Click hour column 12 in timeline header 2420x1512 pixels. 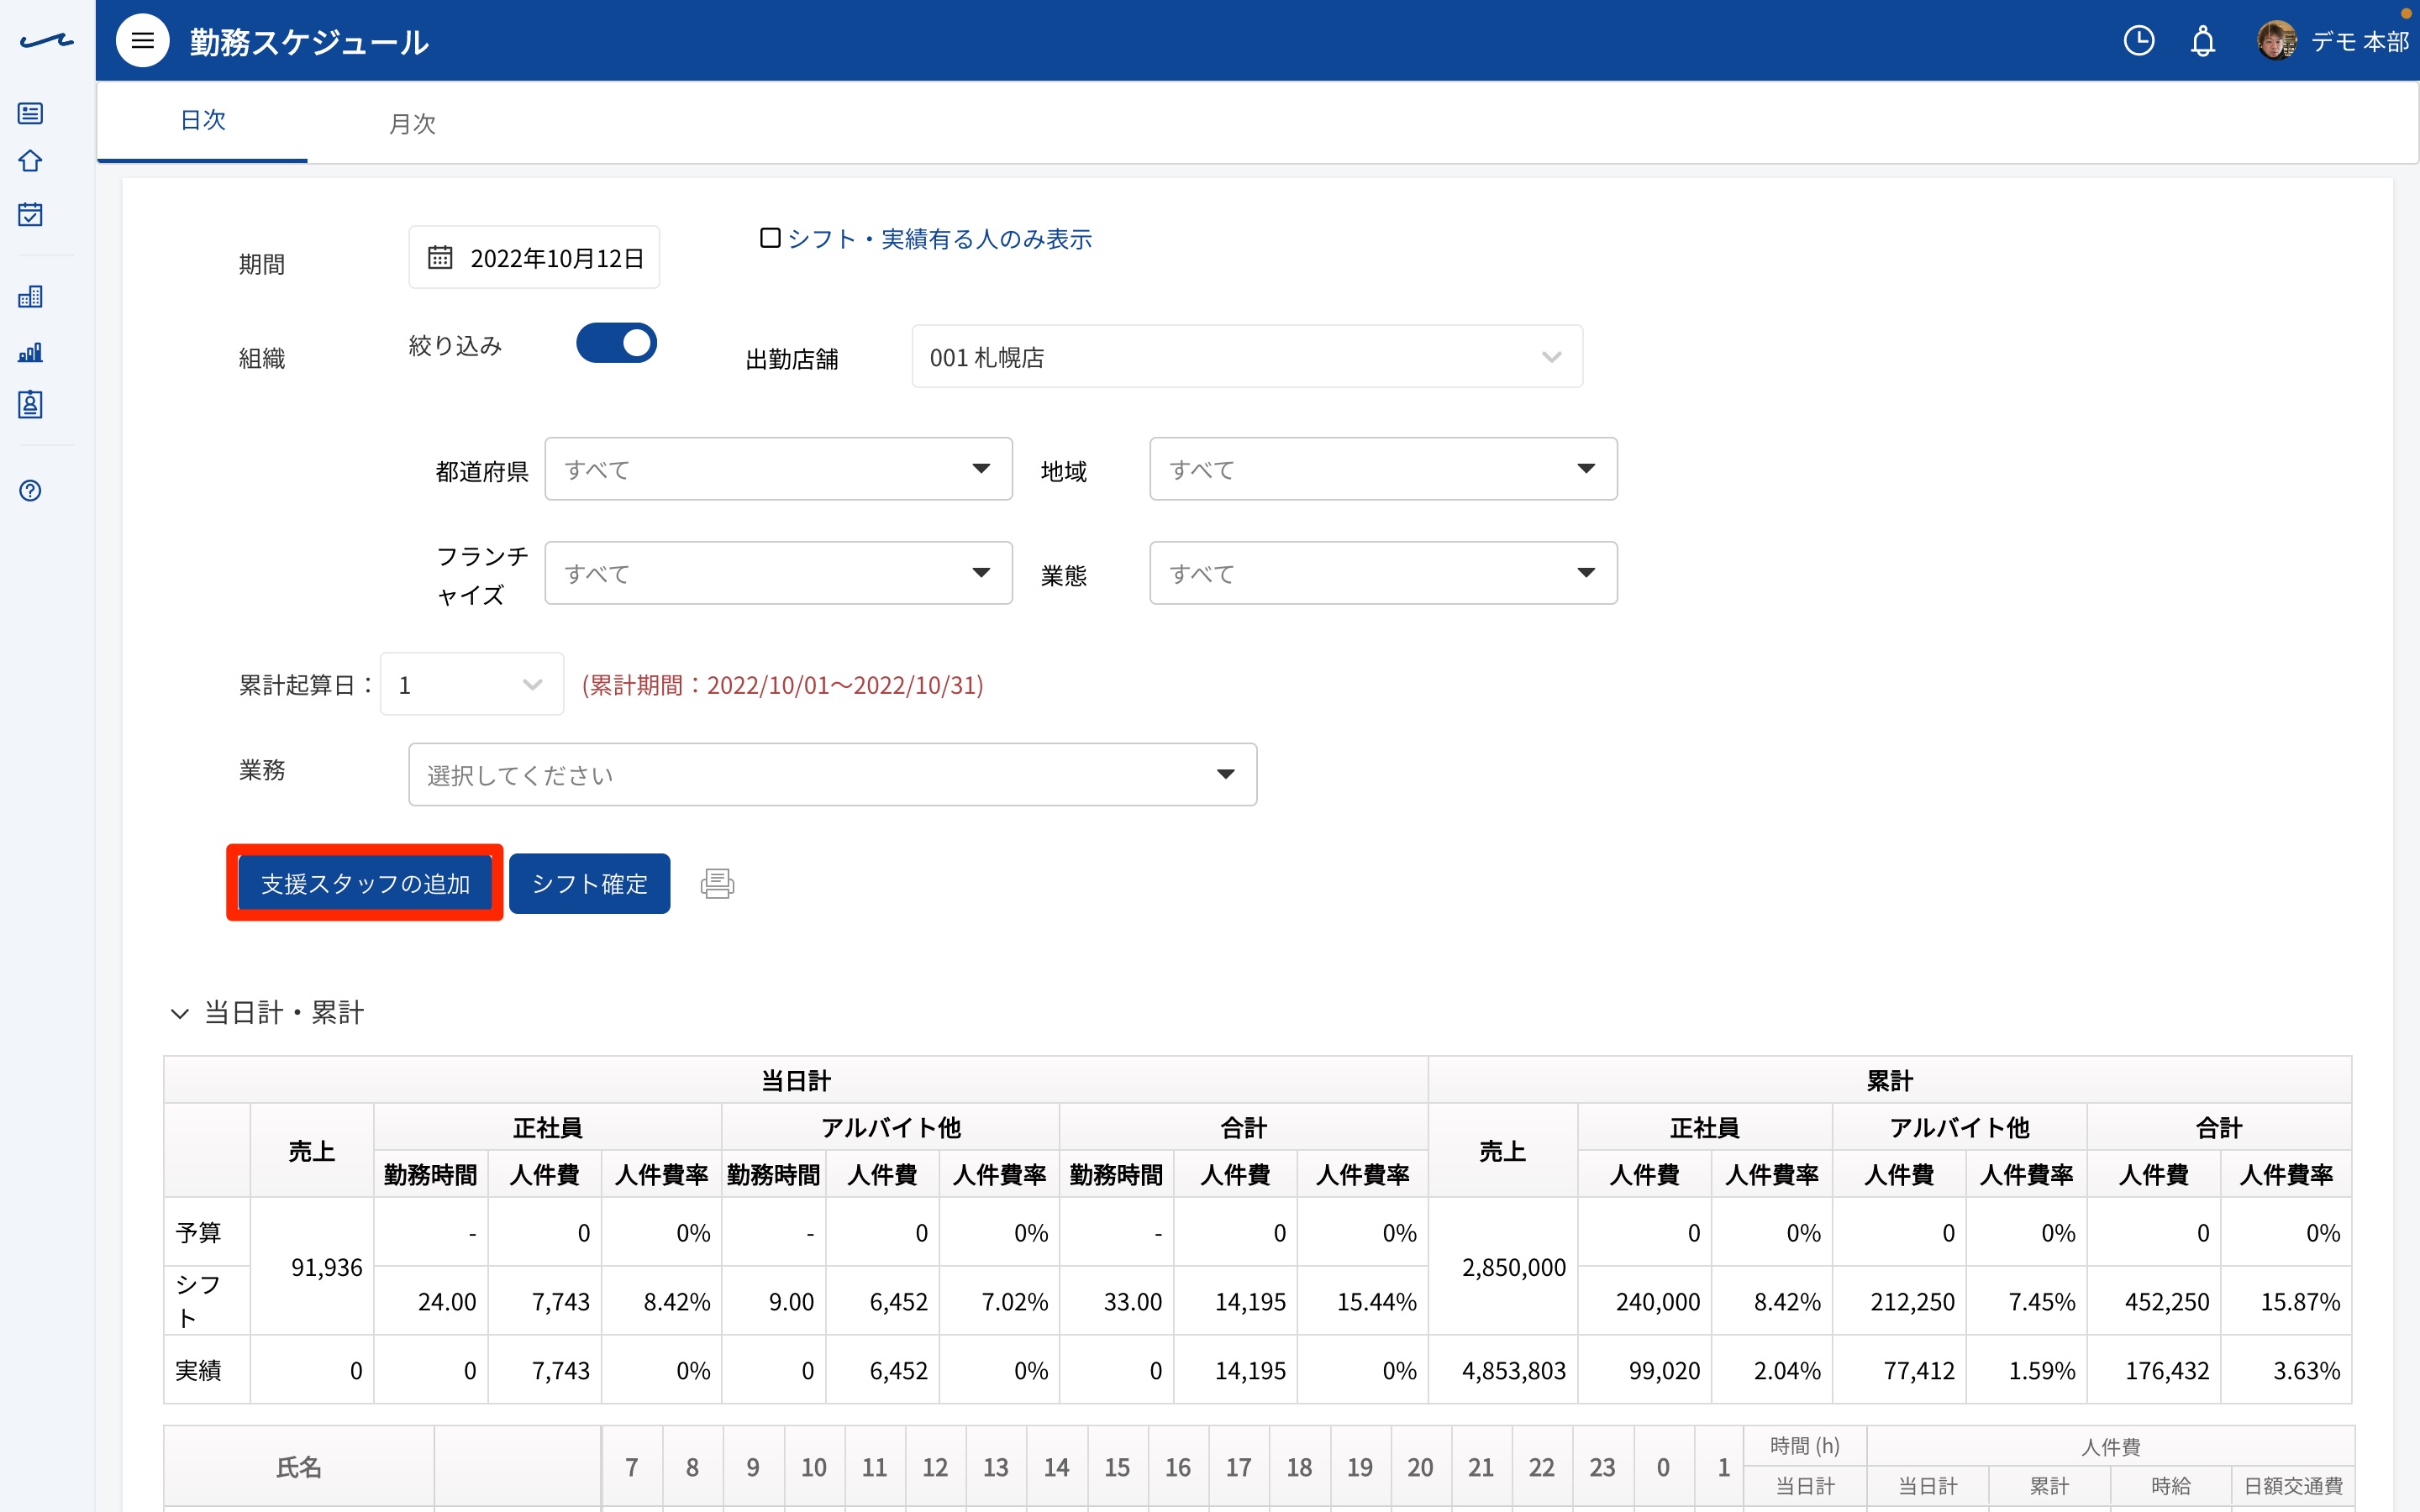(x=935, y=1466)
